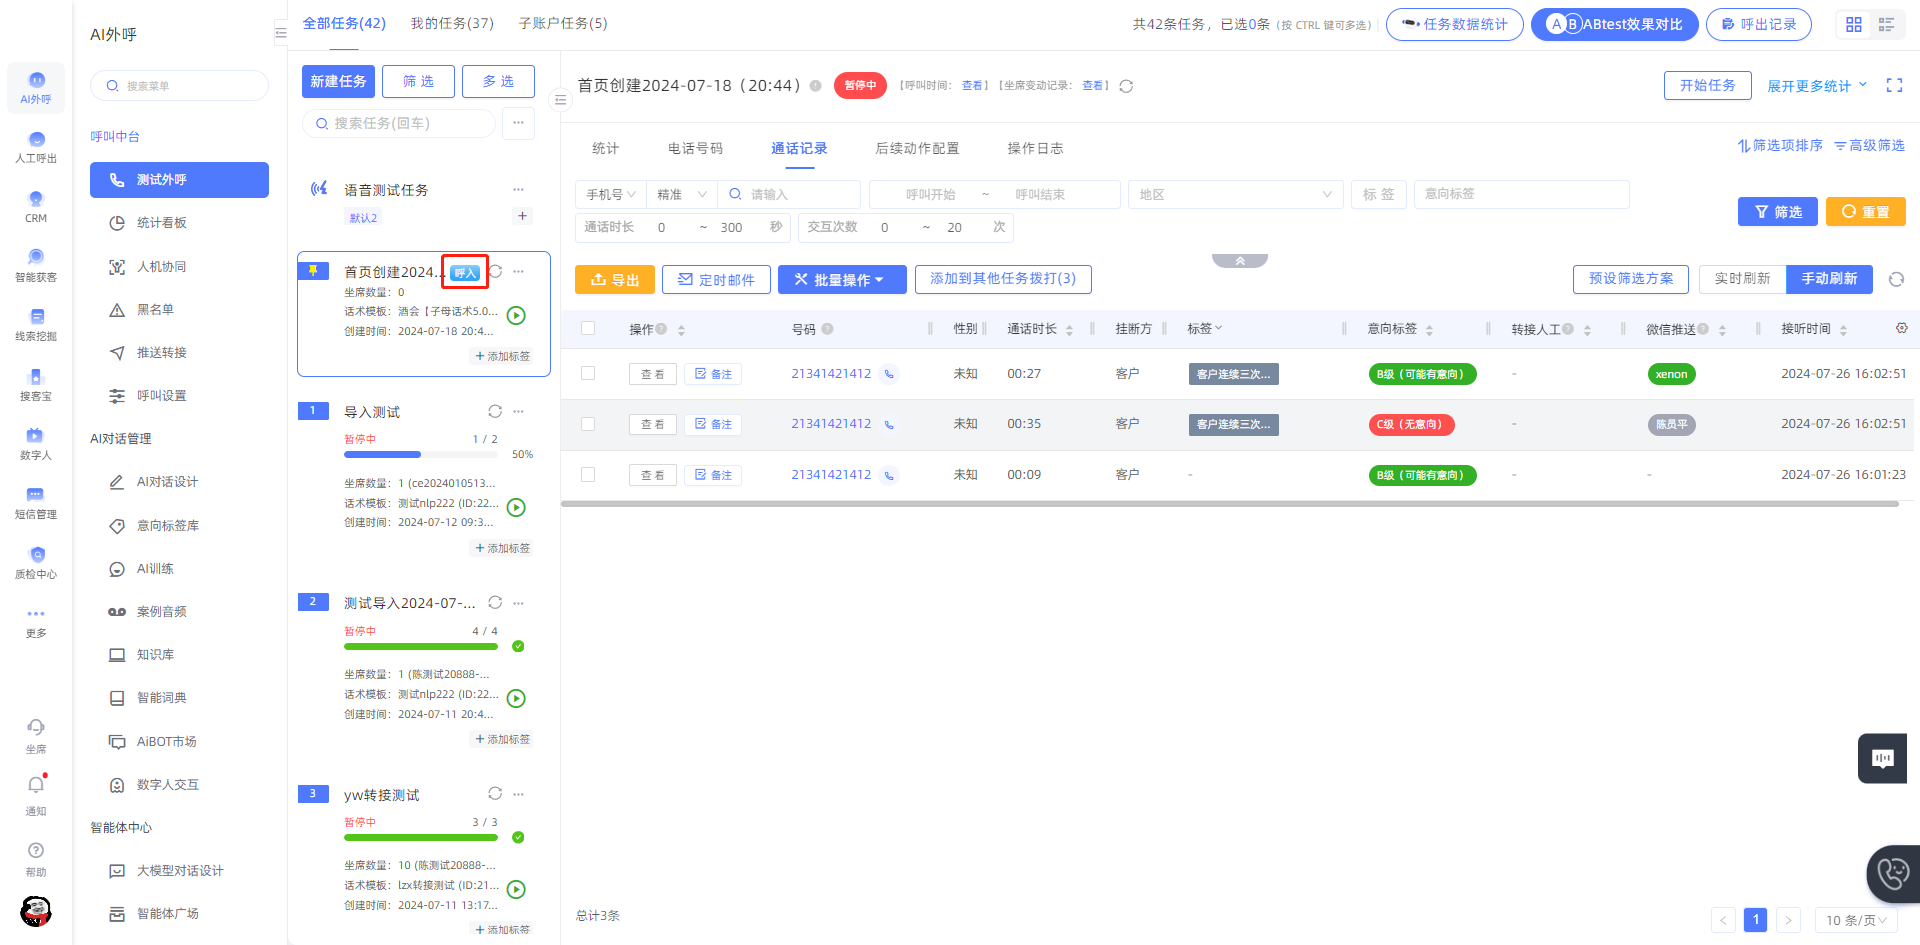Open floating customer service headset icon
This screenshot has height=945, width=1920.
(1893, 874)
